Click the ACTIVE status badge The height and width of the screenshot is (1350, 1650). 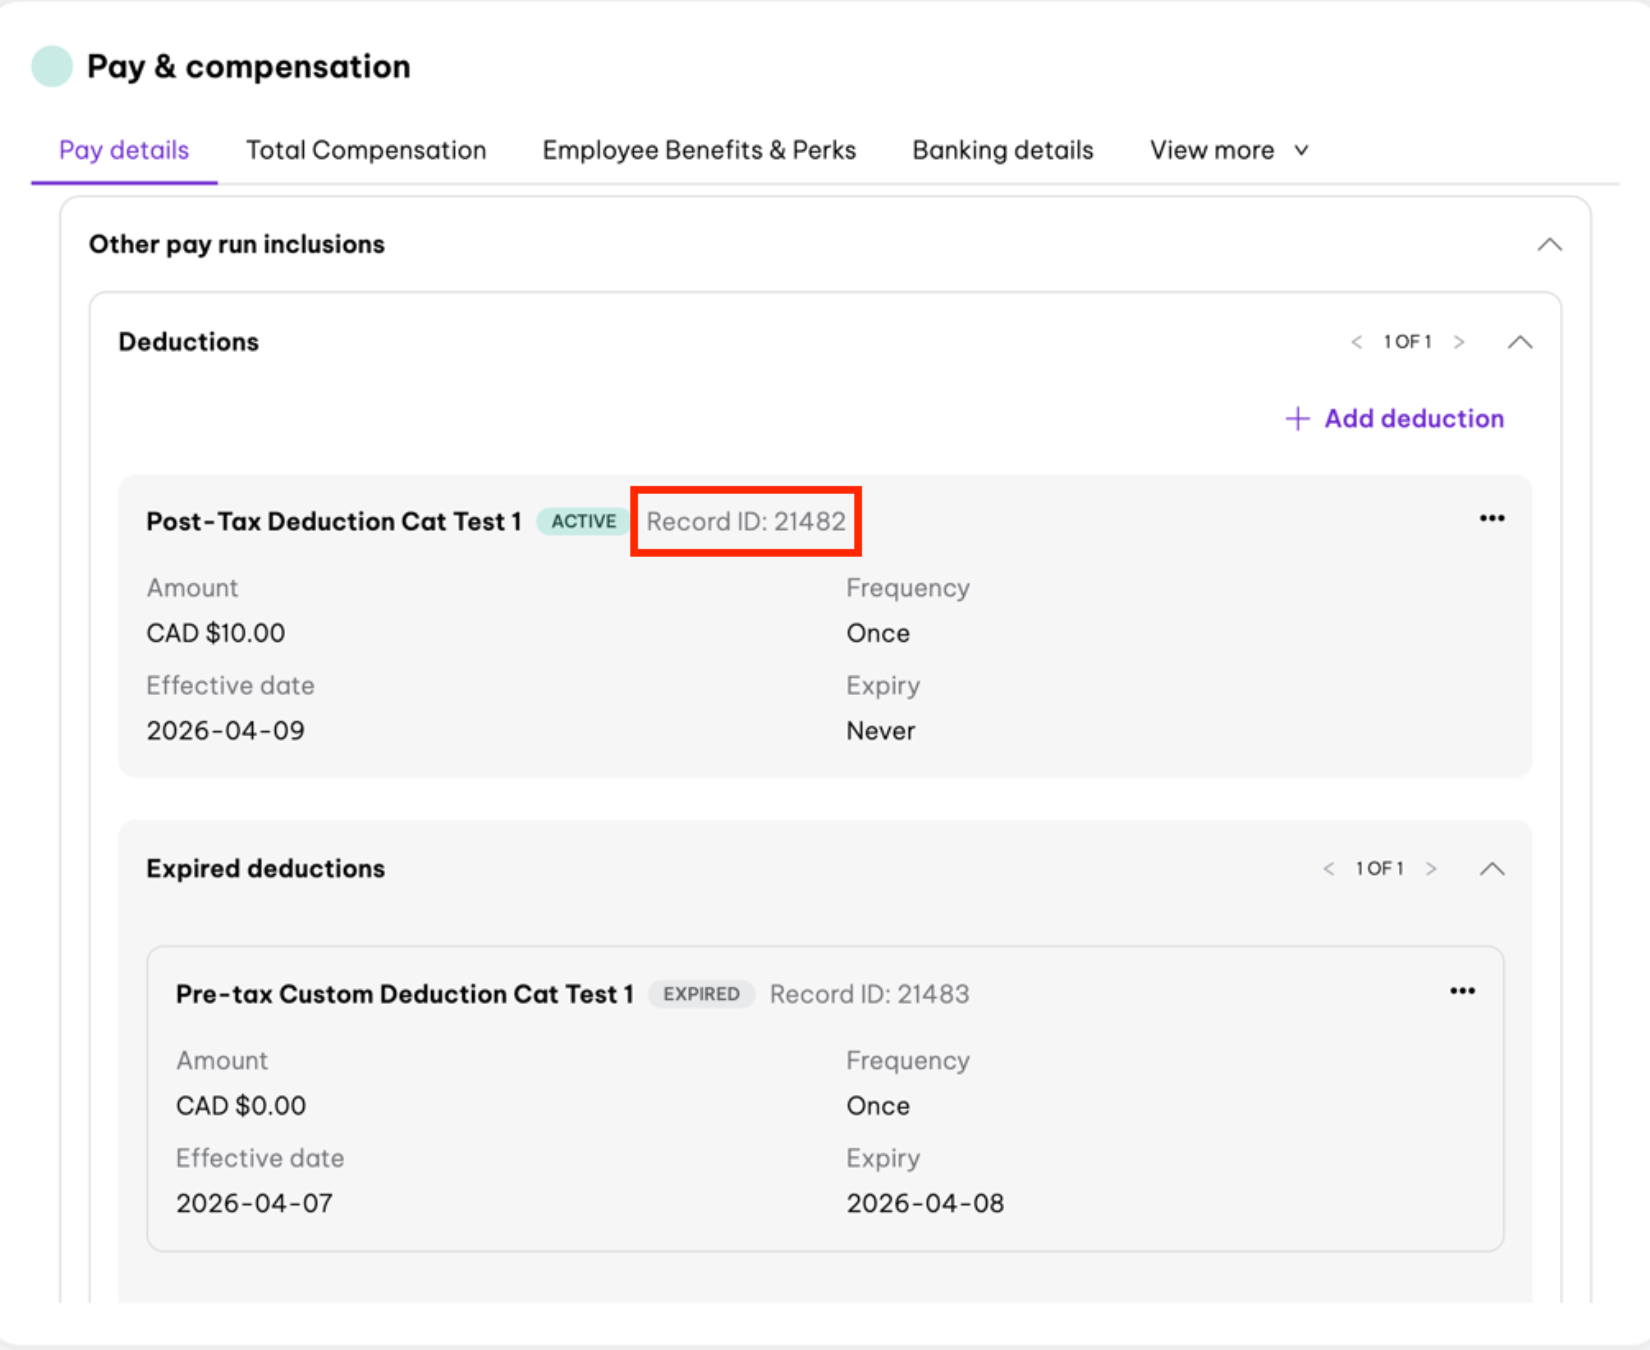coord(583,521)
